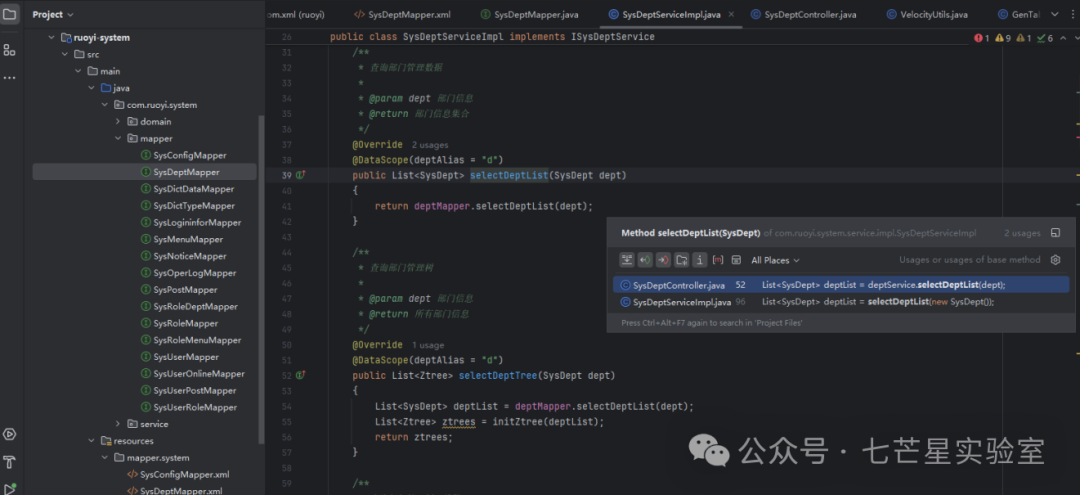1080x495 pixels.
Task: Open the More tool windows ellipsis
Action: point(10,78)
